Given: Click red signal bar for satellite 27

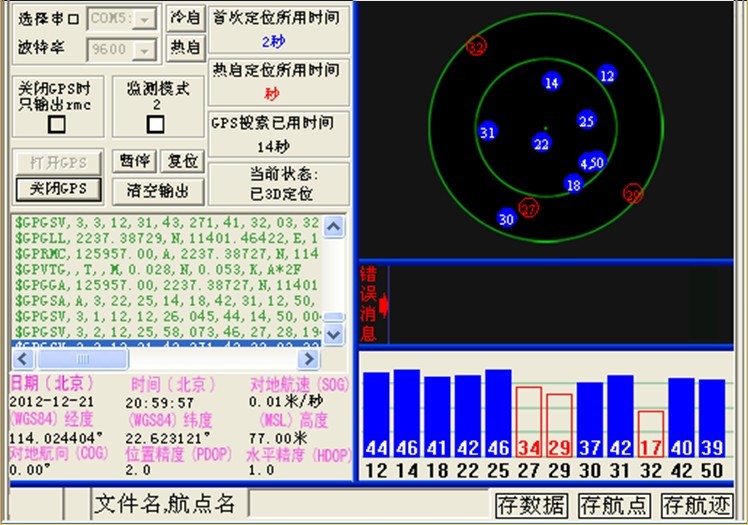Looking at the screenshot, I should click(x=529, y=422).
